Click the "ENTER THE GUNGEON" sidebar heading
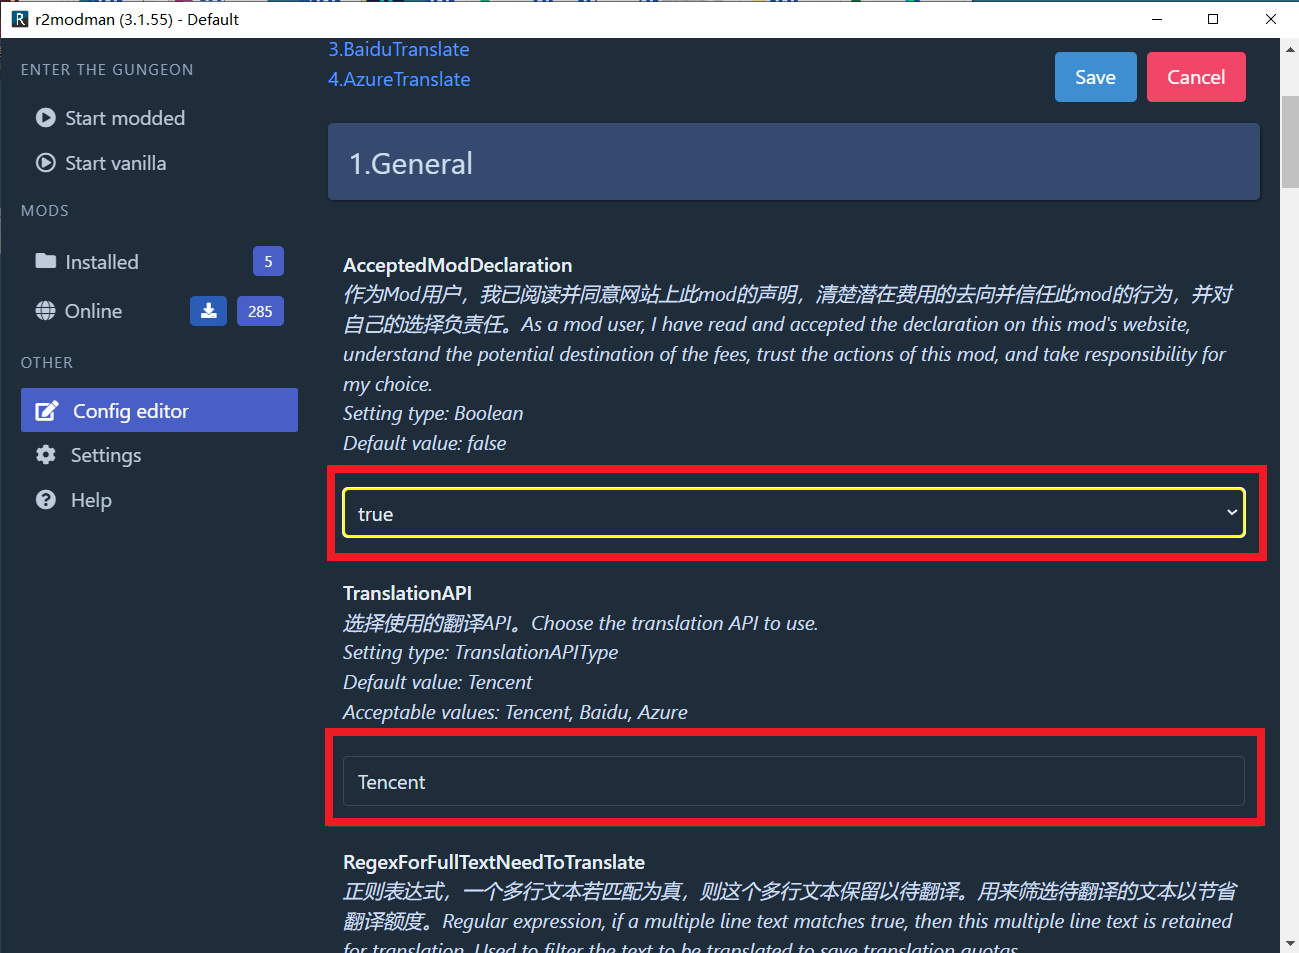 coord(107,70)
